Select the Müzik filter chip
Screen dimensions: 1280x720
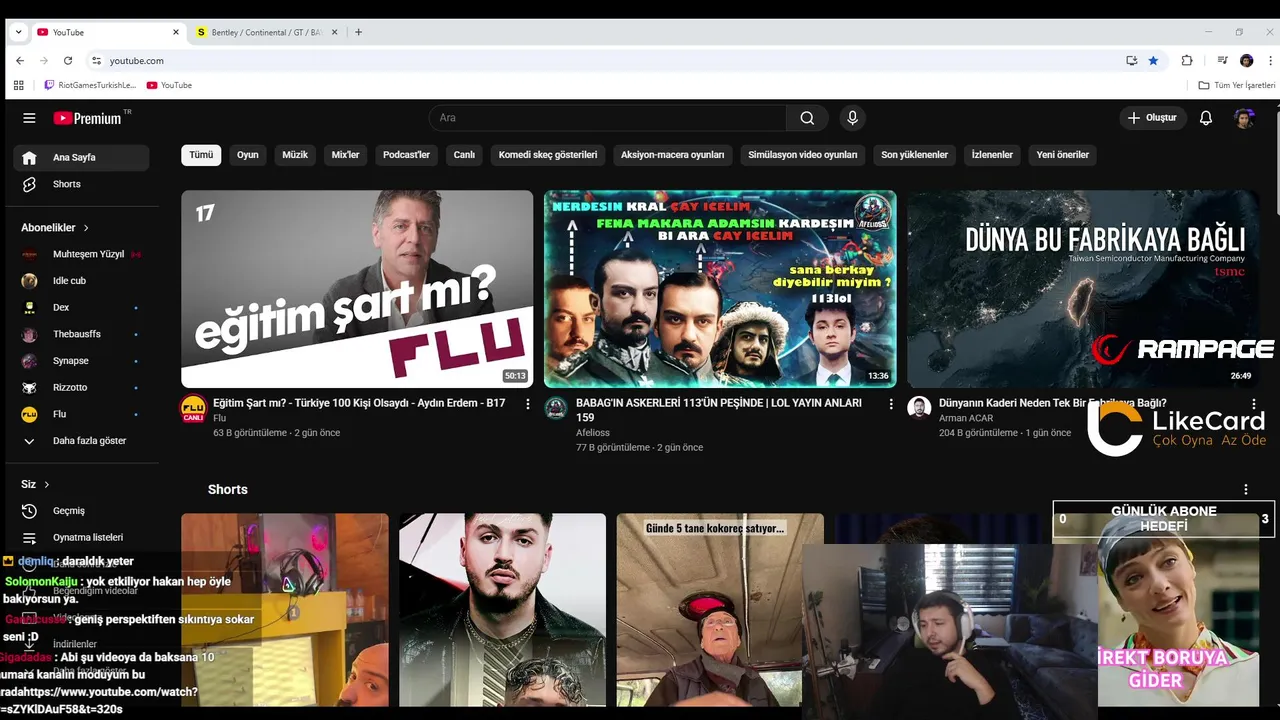[x=295, y=155]
